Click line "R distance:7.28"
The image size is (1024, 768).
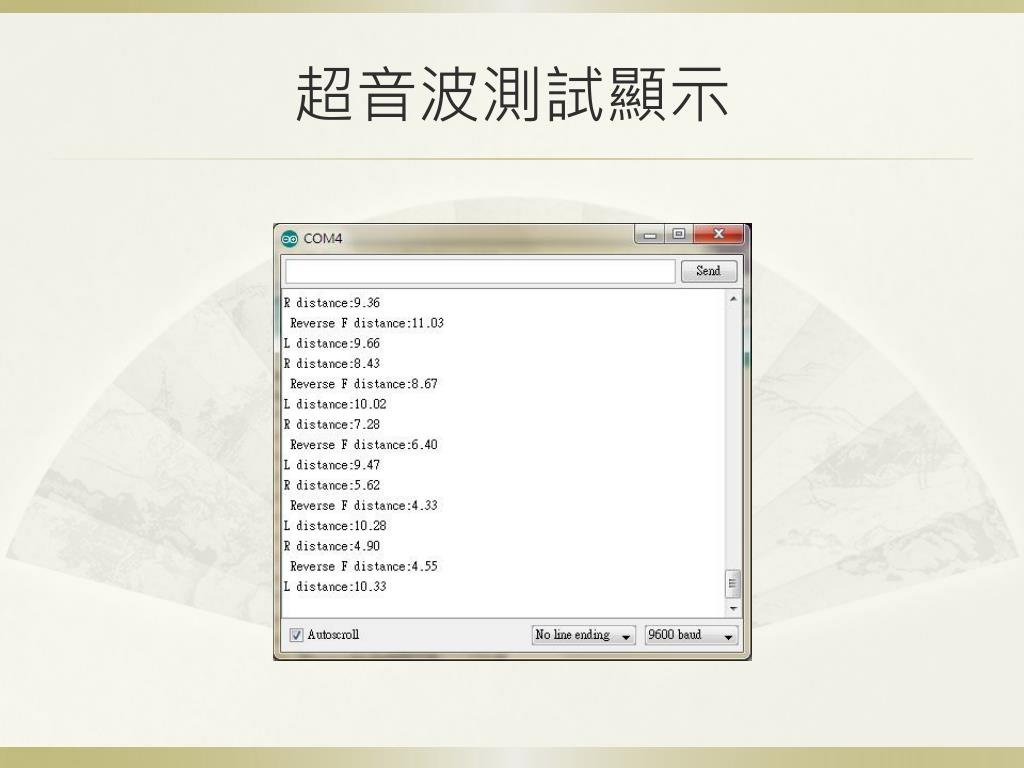click(332, 424)
